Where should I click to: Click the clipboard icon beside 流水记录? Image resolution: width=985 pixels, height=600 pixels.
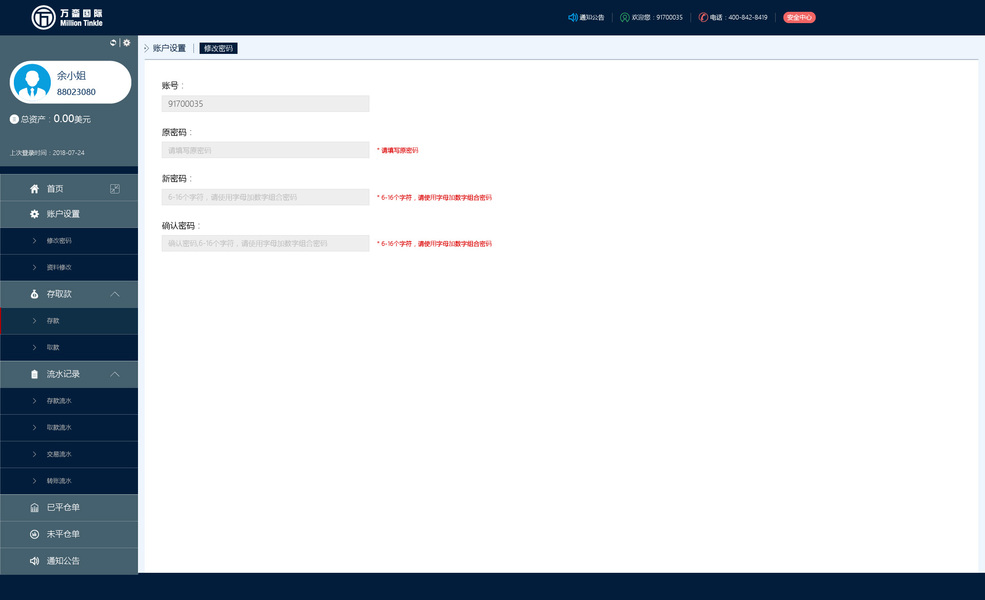coord(35,374)
